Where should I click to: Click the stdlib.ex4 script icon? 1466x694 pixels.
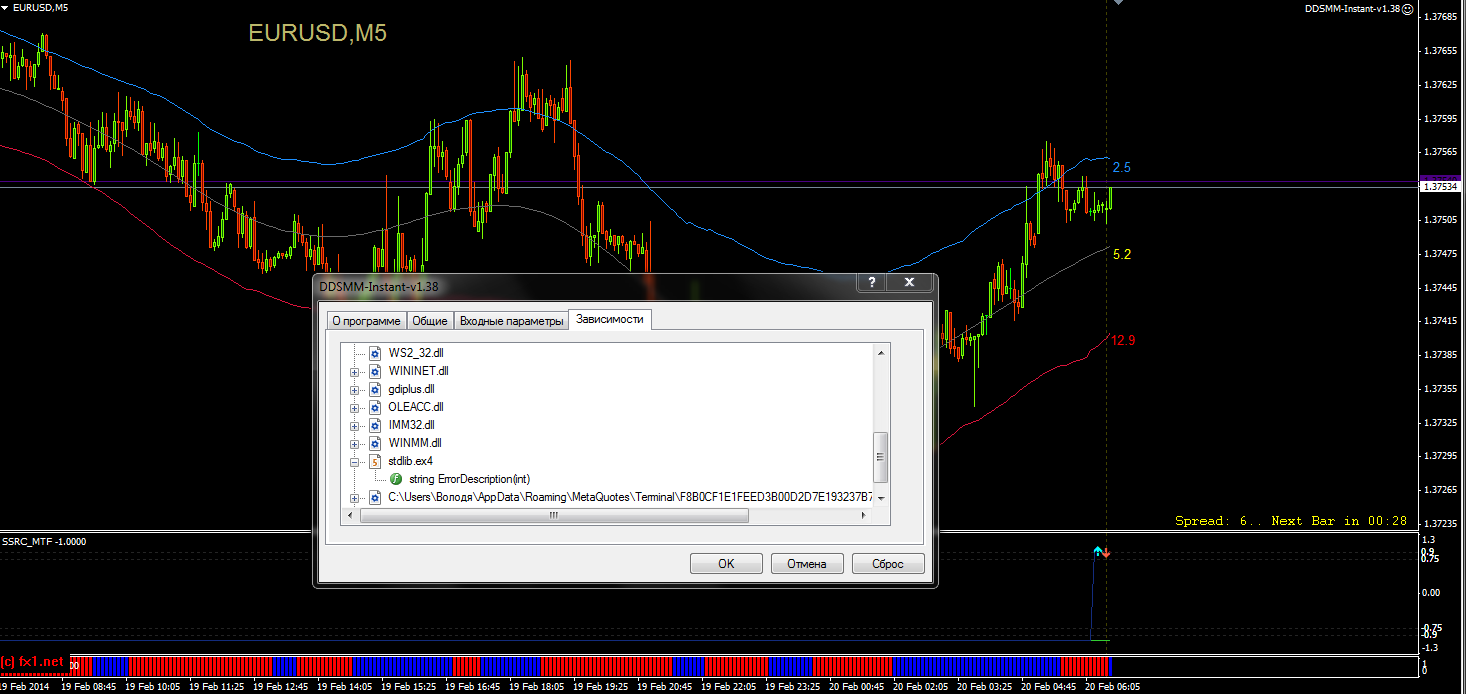coord(375,461)
